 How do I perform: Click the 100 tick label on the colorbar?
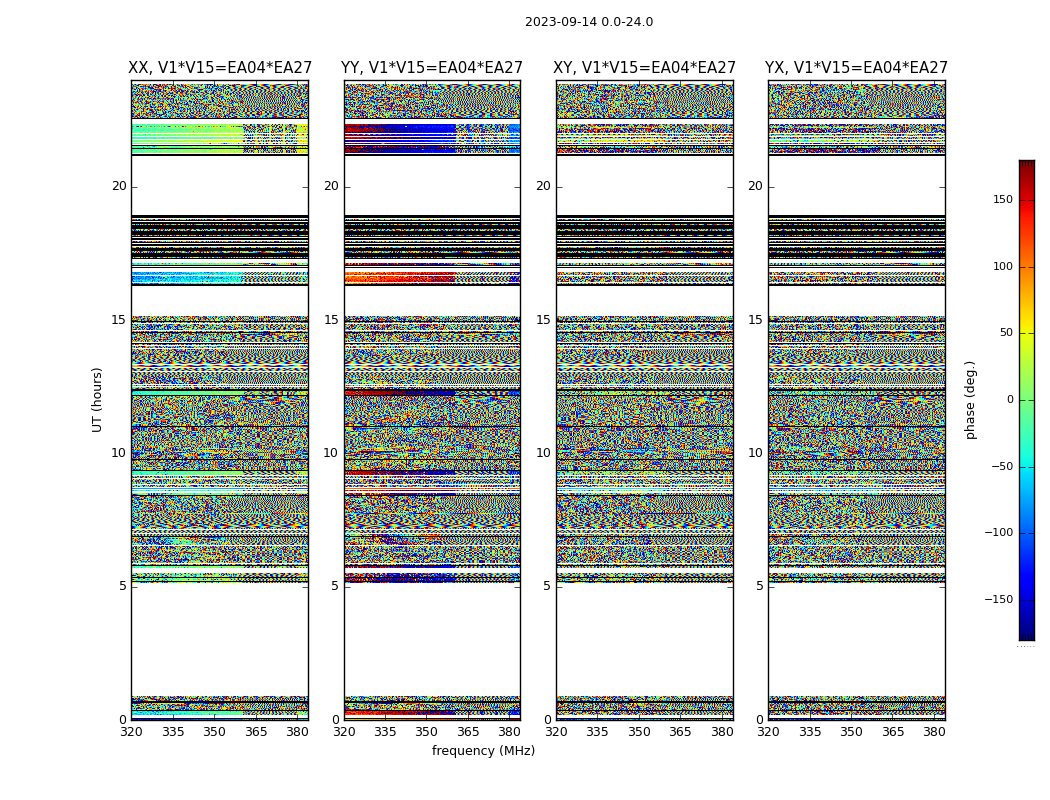[x=1002, y=266]
